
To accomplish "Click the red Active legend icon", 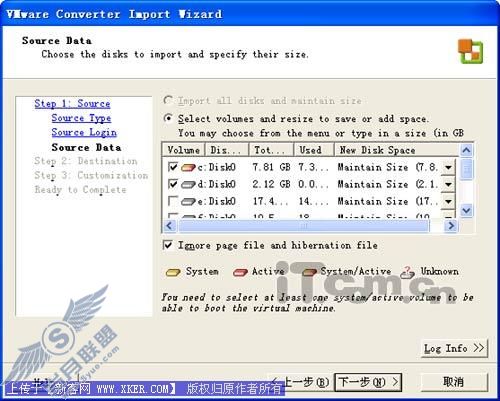I will coord(240,272).
